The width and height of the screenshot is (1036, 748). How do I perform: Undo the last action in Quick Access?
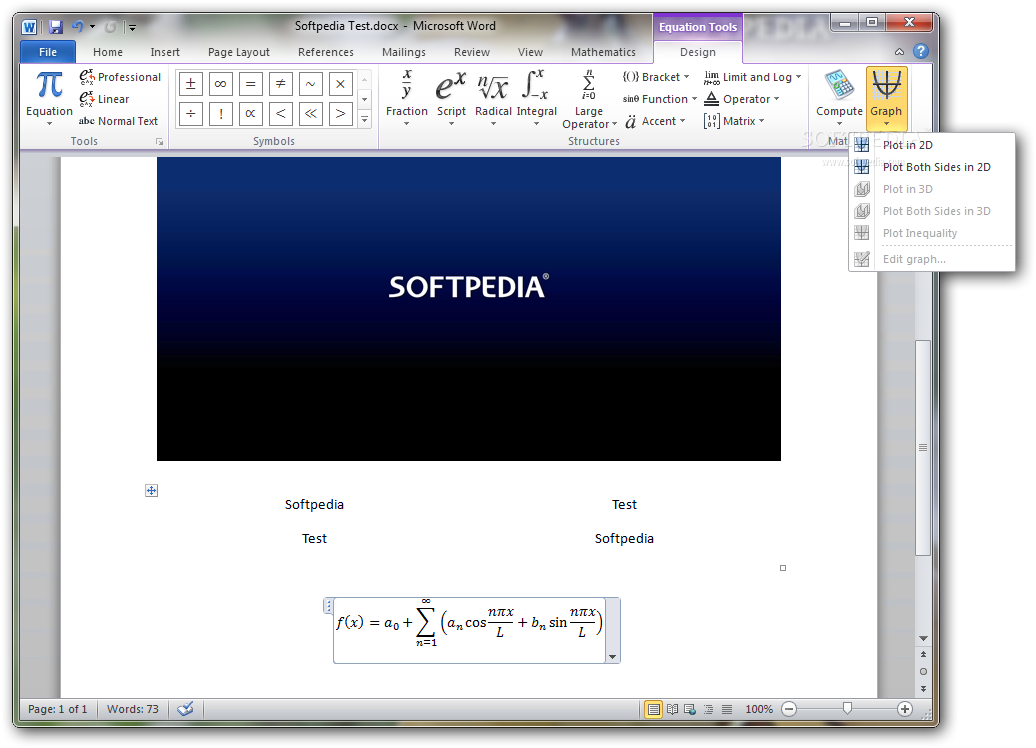tap(78, 26)
